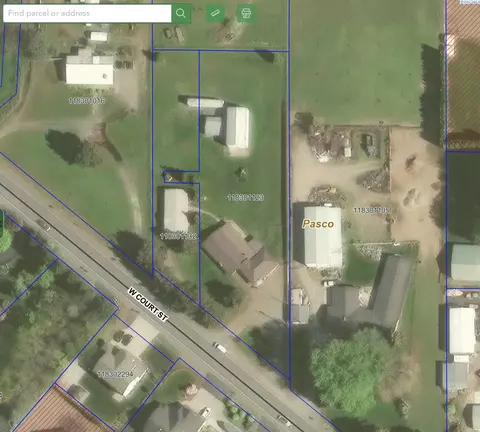The width and height of the screenshot is (480, 432).
Task: Select parcel label 118302294
Action: [116, 375]
